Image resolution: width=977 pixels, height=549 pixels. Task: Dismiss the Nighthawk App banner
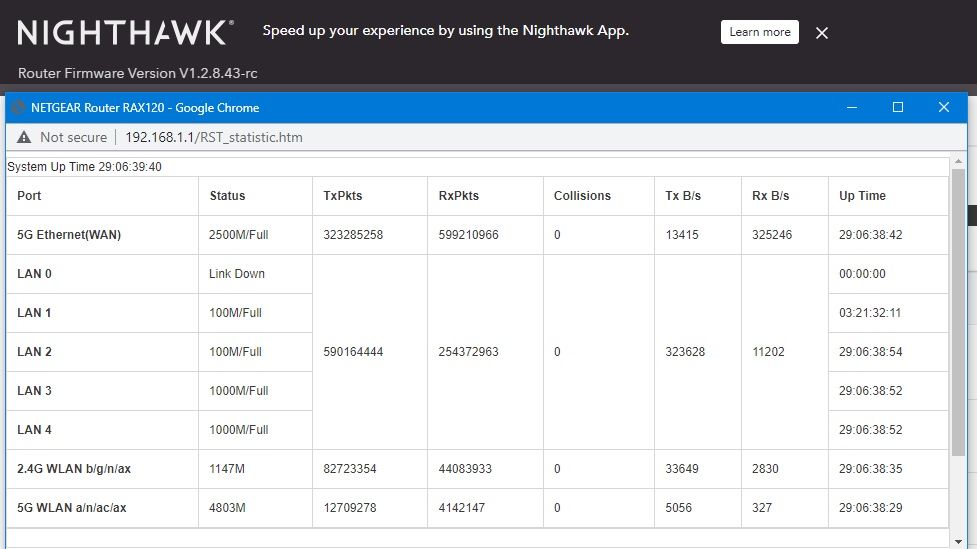click(822, 33)
